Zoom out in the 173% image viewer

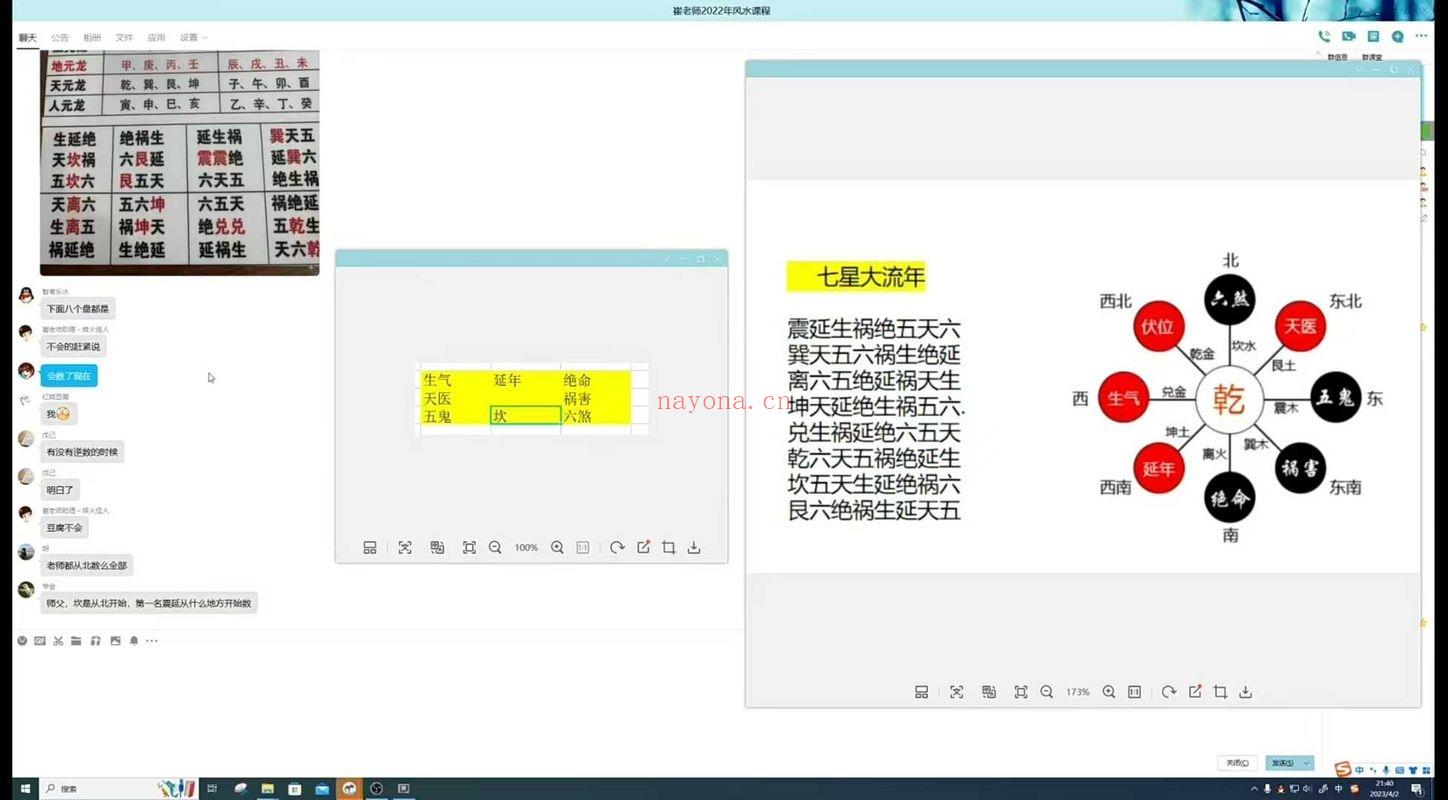(1047, 692)
